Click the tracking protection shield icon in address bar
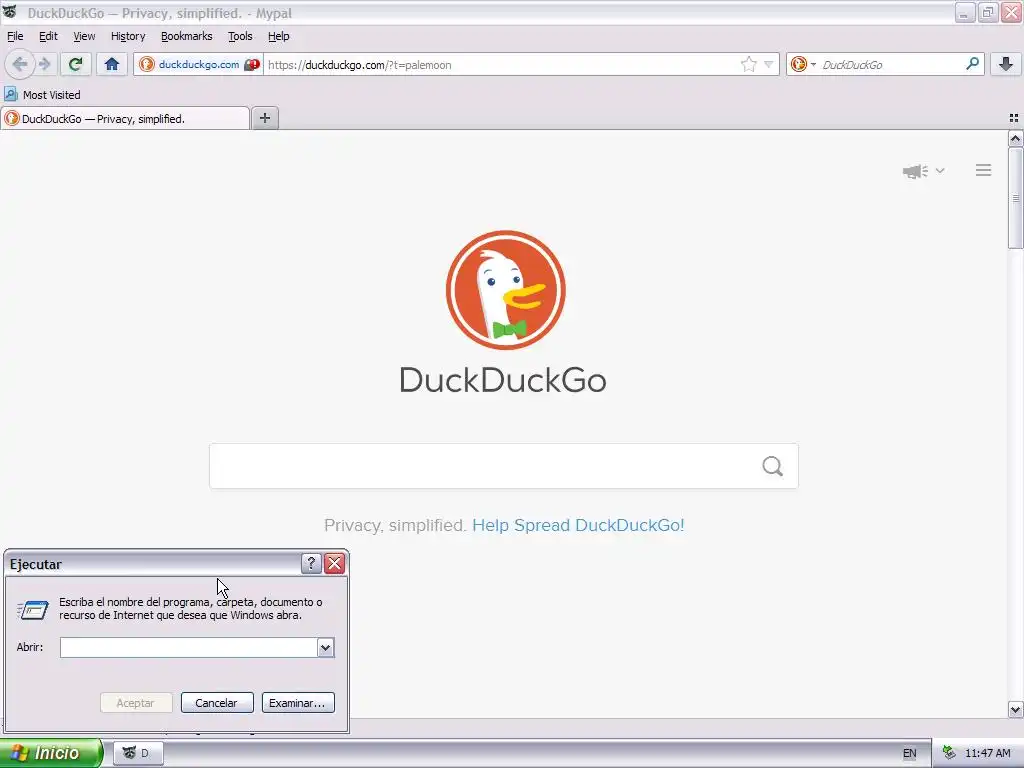Image resolution: width=1024 pixels, height=768 pixels. [251, 65]
